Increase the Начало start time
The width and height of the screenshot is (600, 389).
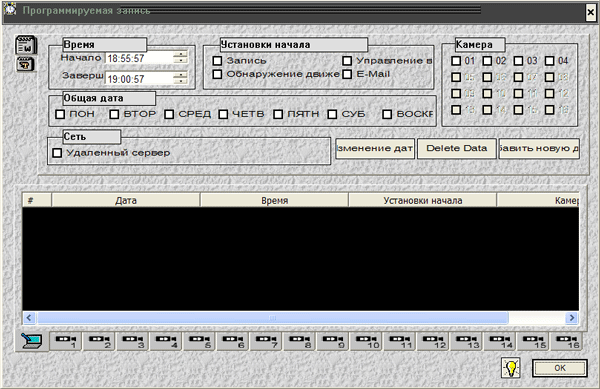180,54
